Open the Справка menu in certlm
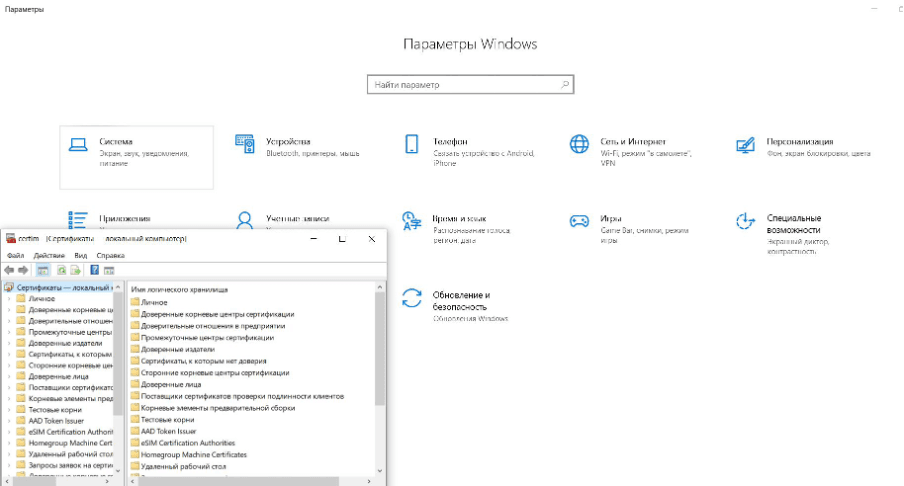Viewport: 904px width, 486px height. pos(111,255)
